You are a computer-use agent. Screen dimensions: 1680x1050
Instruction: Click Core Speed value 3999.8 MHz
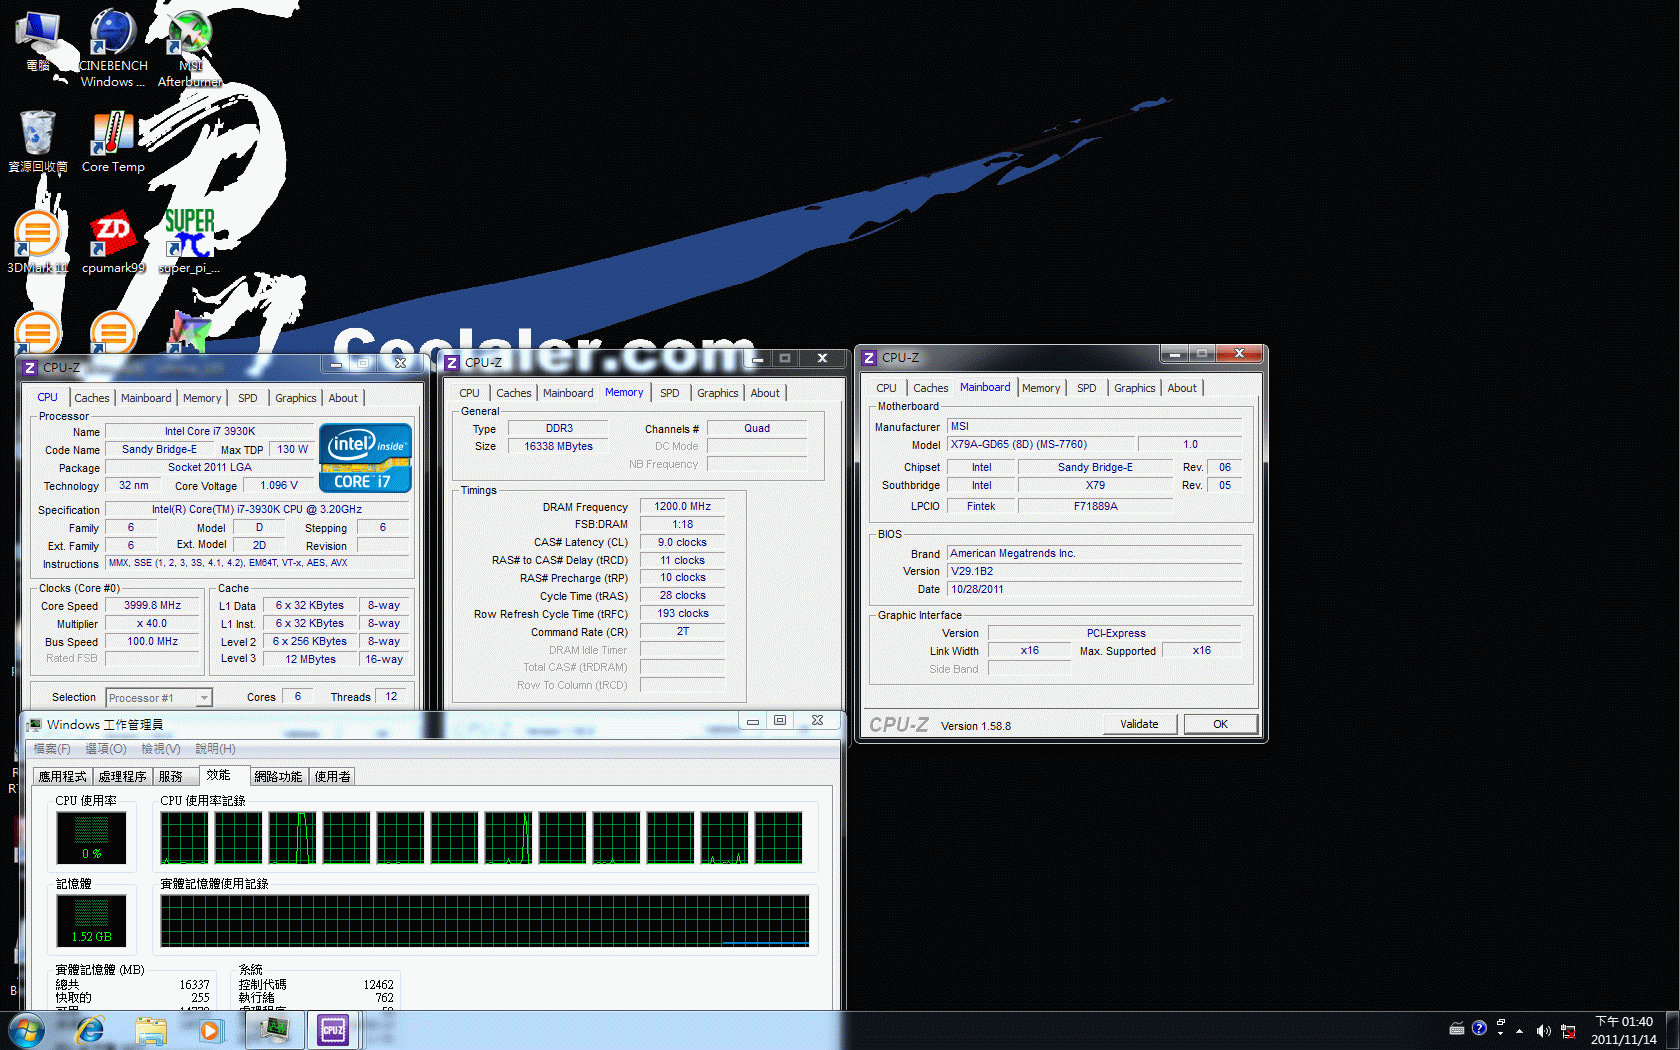(152, 605)
